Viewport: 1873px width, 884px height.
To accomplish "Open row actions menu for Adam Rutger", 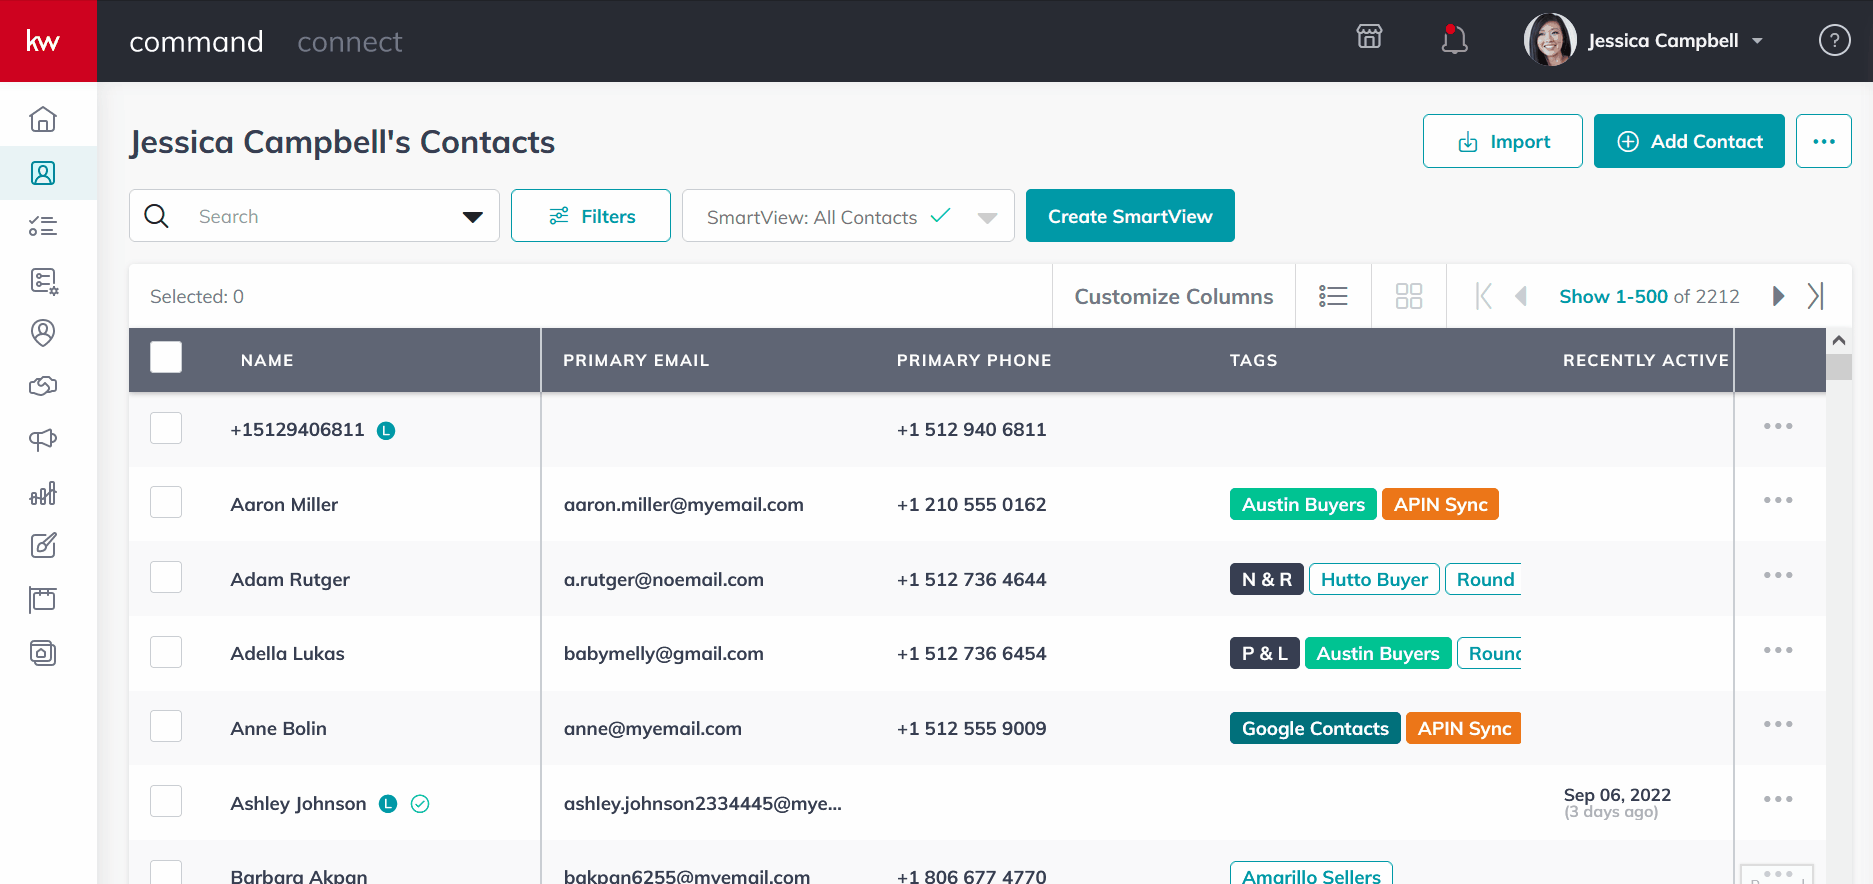I will click(1778, 575).
